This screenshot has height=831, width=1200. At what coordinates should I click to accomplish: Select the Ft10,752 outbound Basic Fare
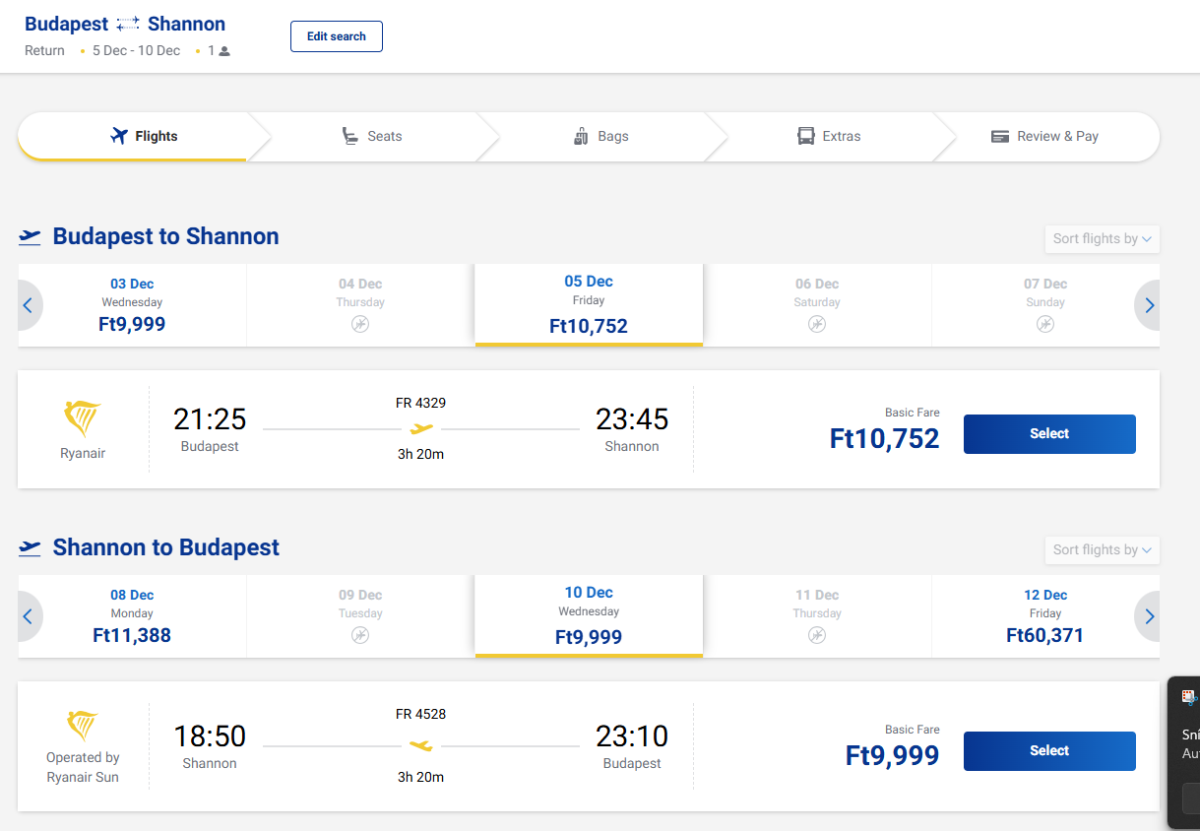[1049, 434]
